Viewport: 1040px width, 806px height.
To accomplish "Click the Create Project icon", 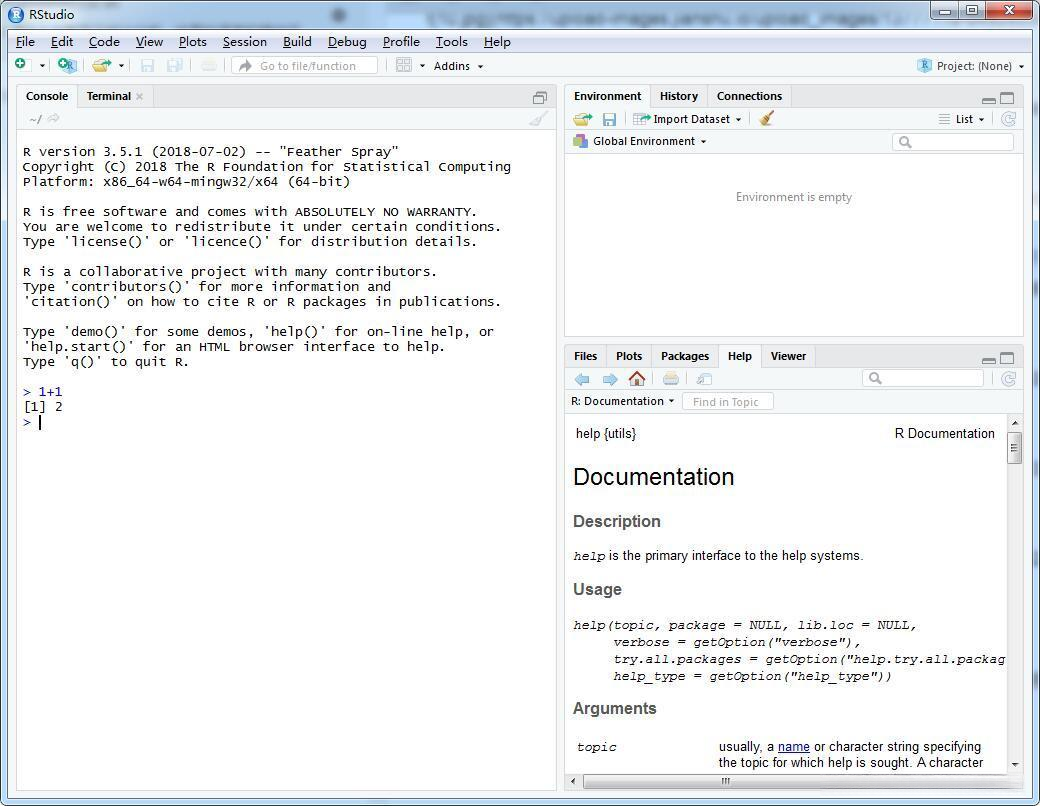I will 67,65.
